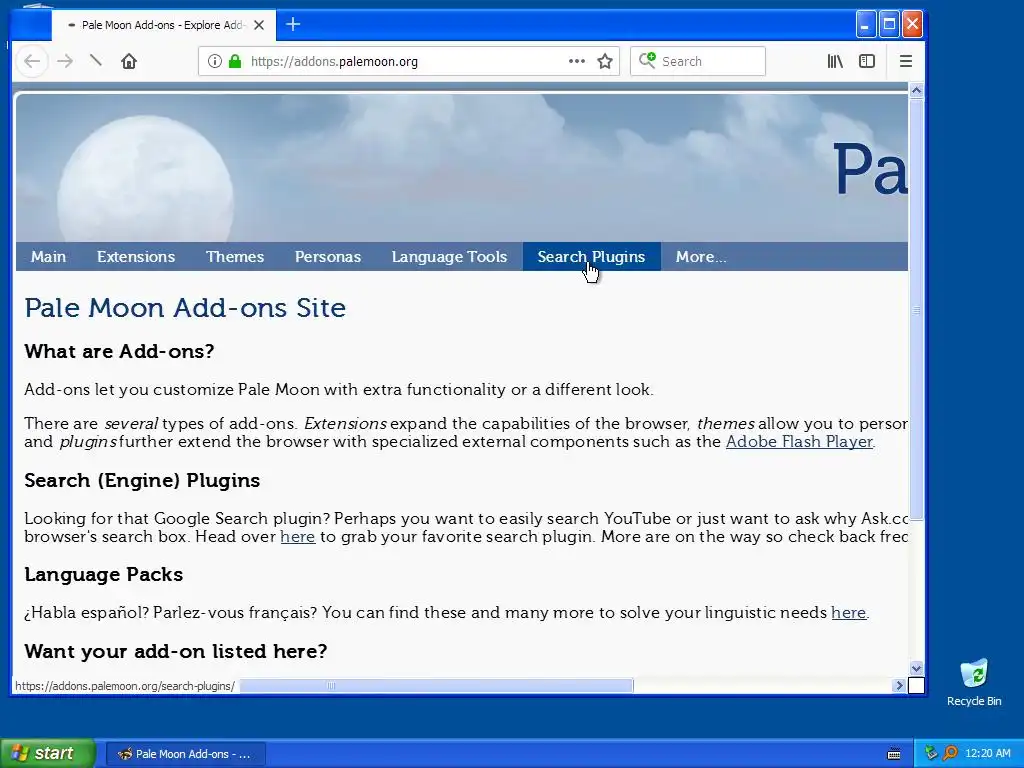Click the magnifier system tray icon

(950, 754)
